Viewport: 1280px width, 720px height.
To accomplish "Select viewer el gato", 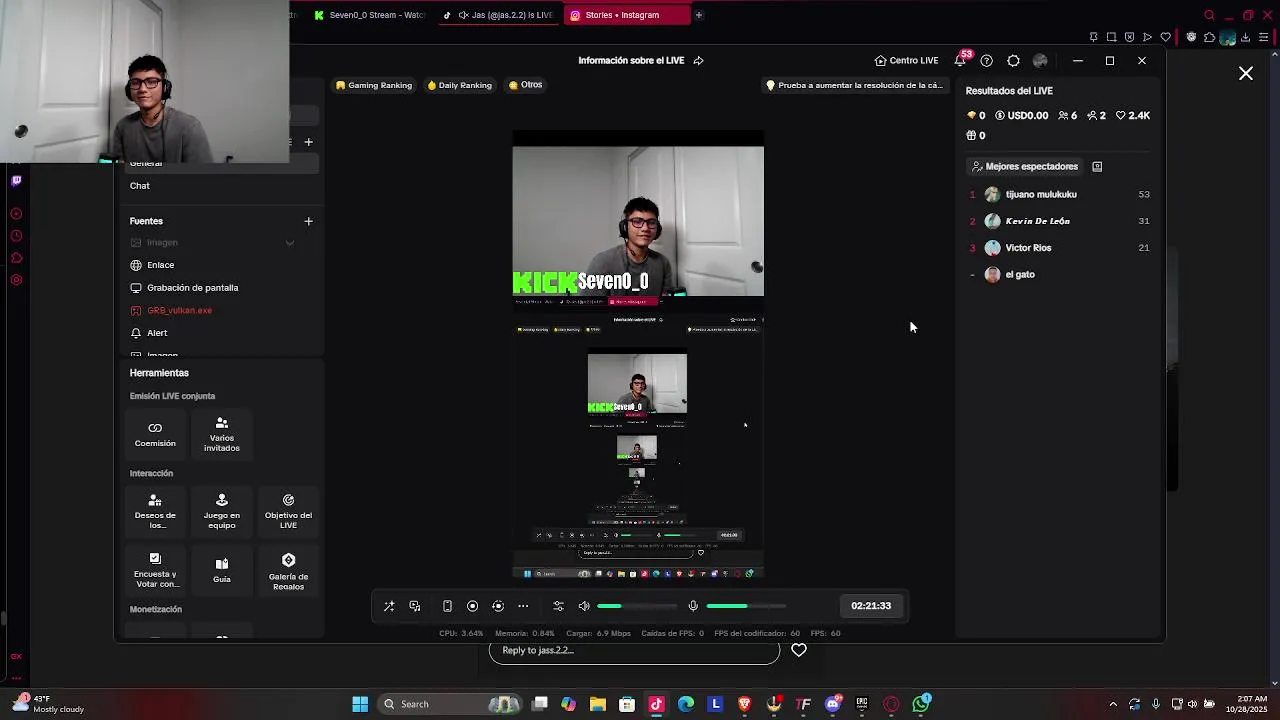I will click(1060, 274).
